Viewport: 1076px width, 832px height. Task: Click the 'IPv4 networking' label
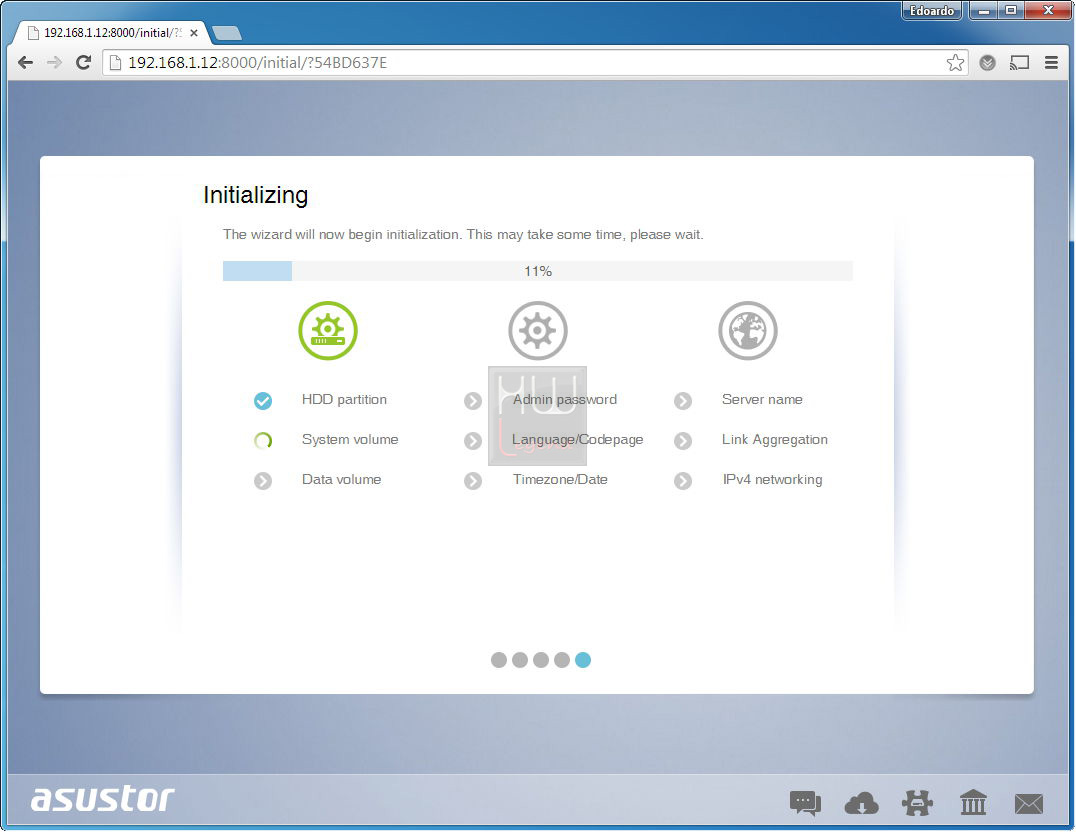point(773,479)
